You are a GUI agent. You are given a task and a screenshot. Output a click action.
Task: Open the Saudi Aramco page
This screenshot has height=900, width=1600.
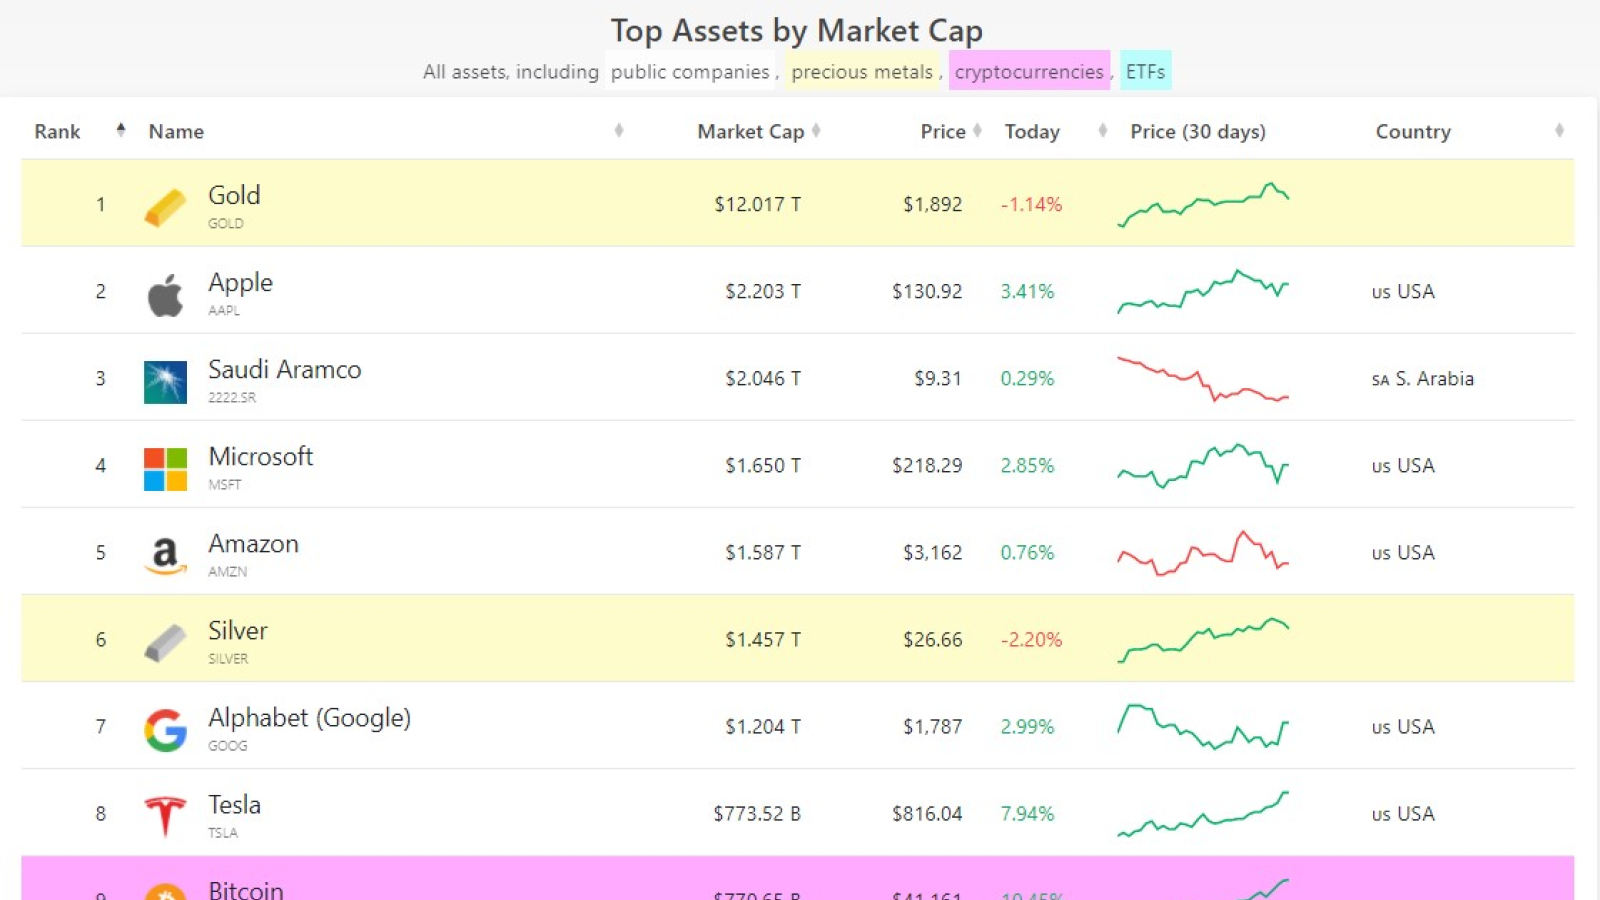(x=284, y=369)
